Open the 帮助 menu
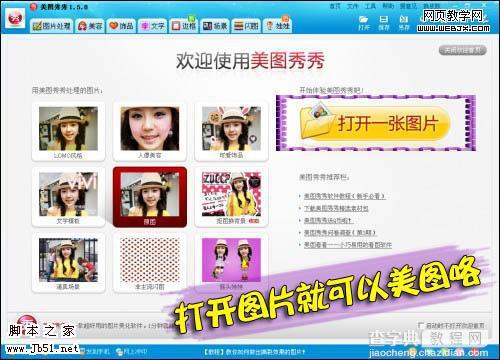500x360 pixels. (x=388, y=6)
